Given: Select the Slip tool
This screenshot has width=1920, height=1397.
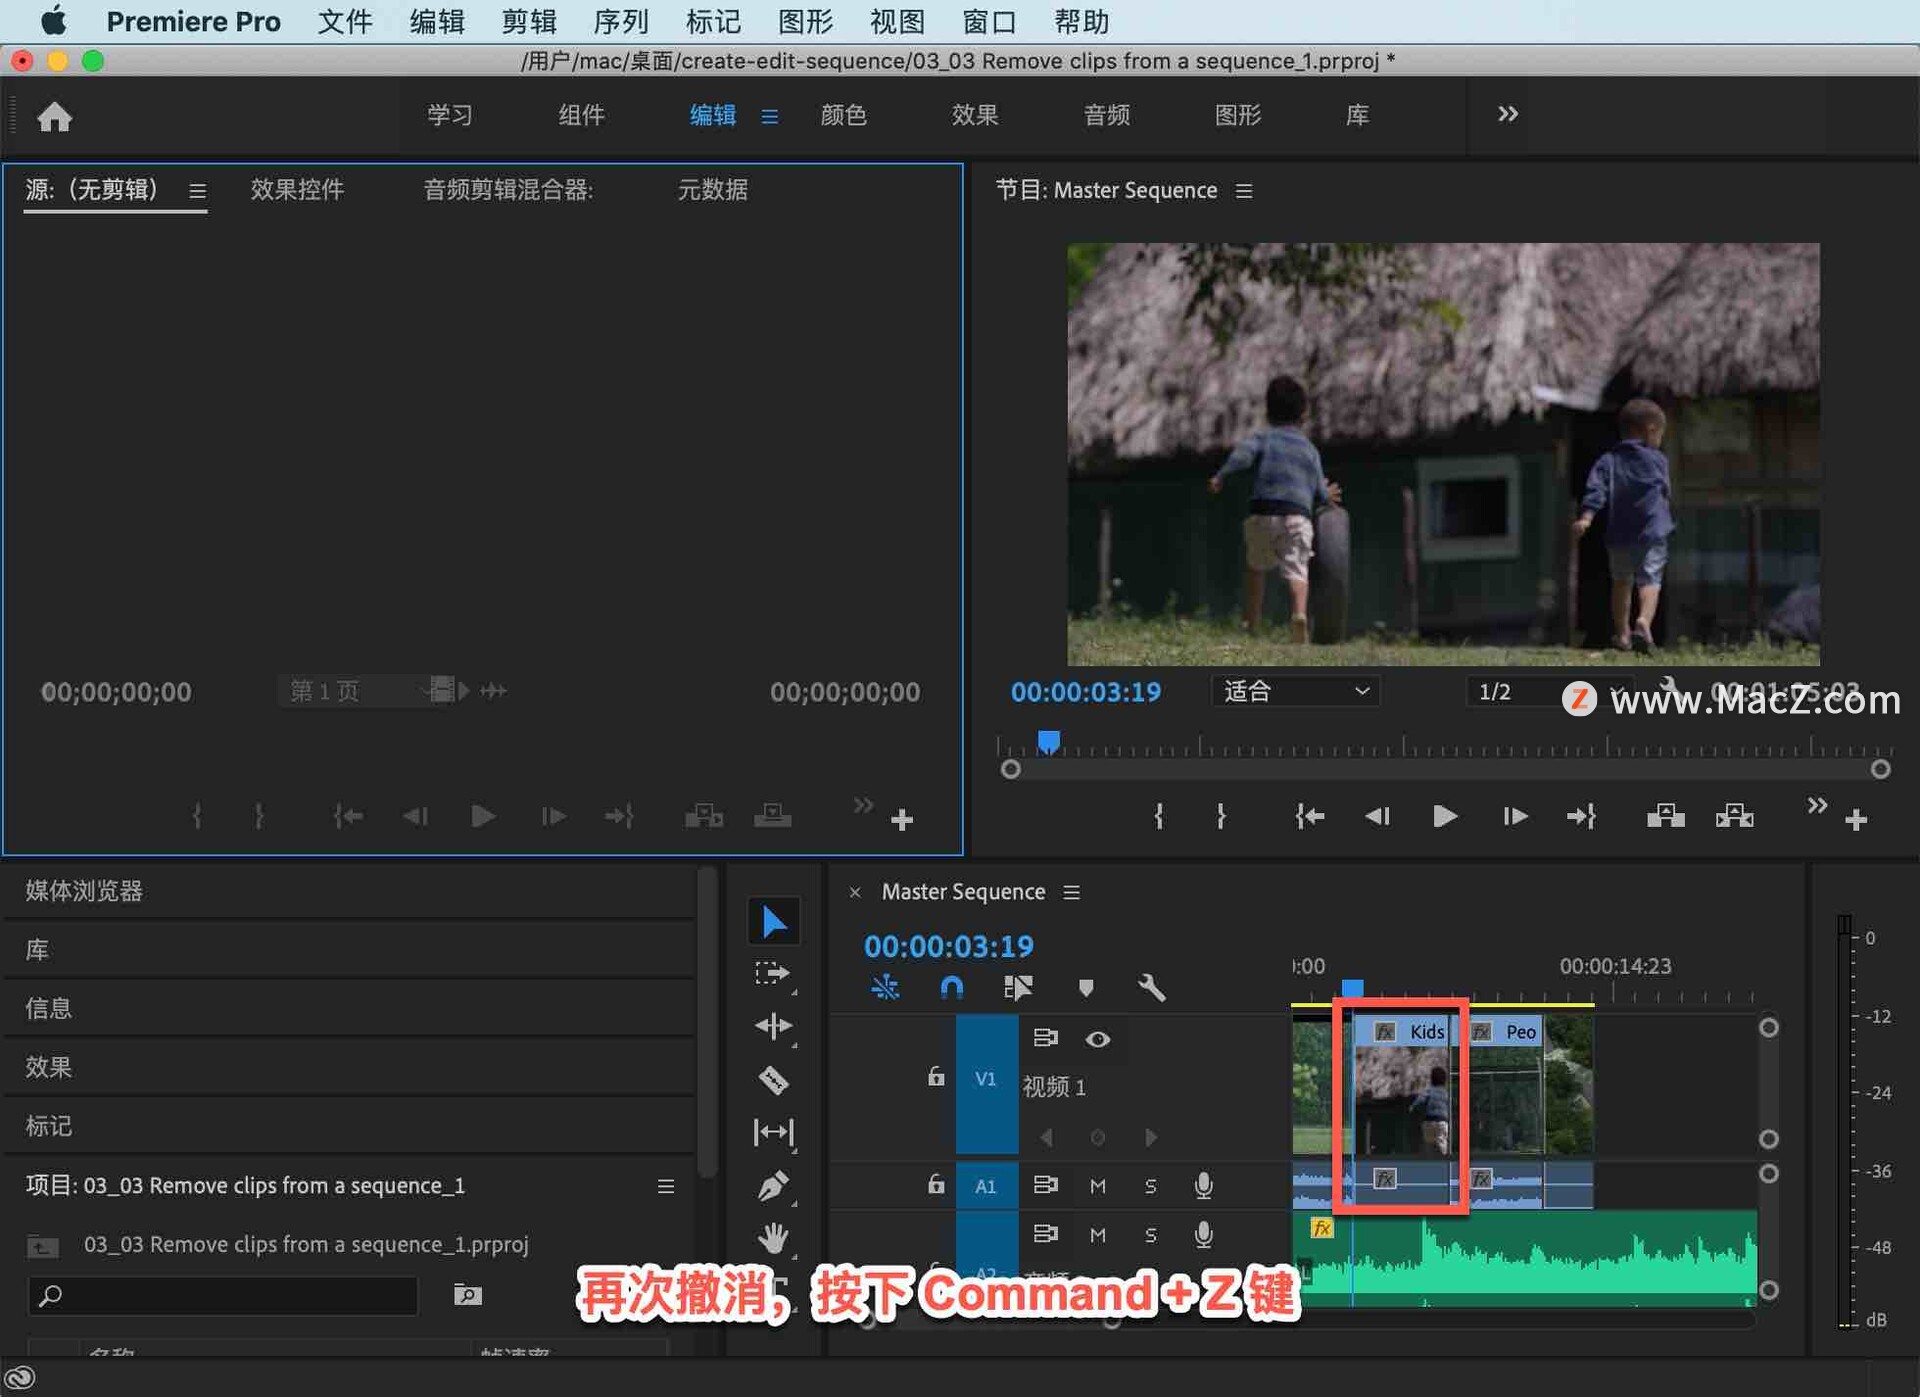Looking at the screenshot, I should coord(773,1132).
